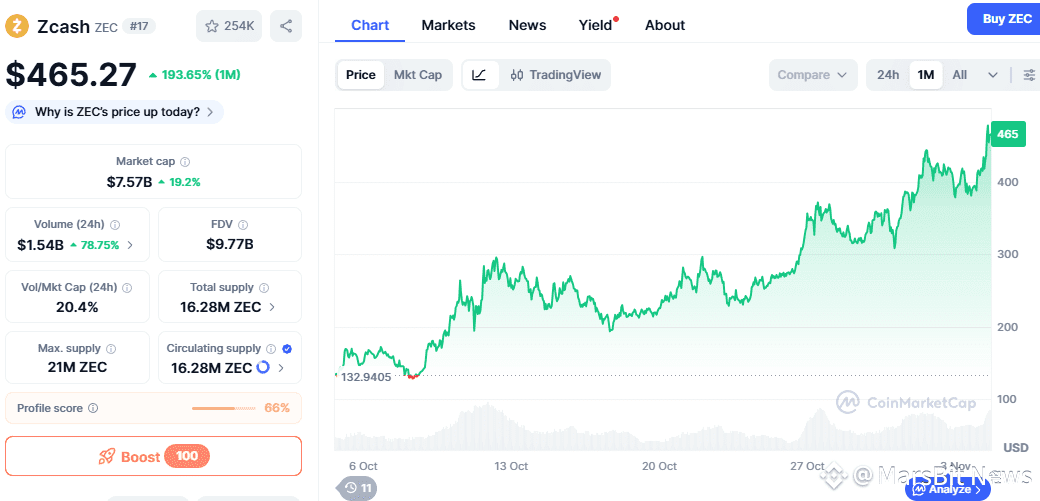
Task: Open the Yield tab
Action: coord(596,25)
